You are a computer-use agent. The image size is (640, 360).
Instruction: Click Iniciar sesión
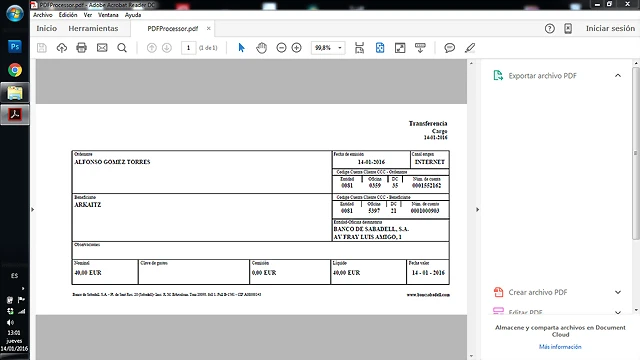[610, 29]
